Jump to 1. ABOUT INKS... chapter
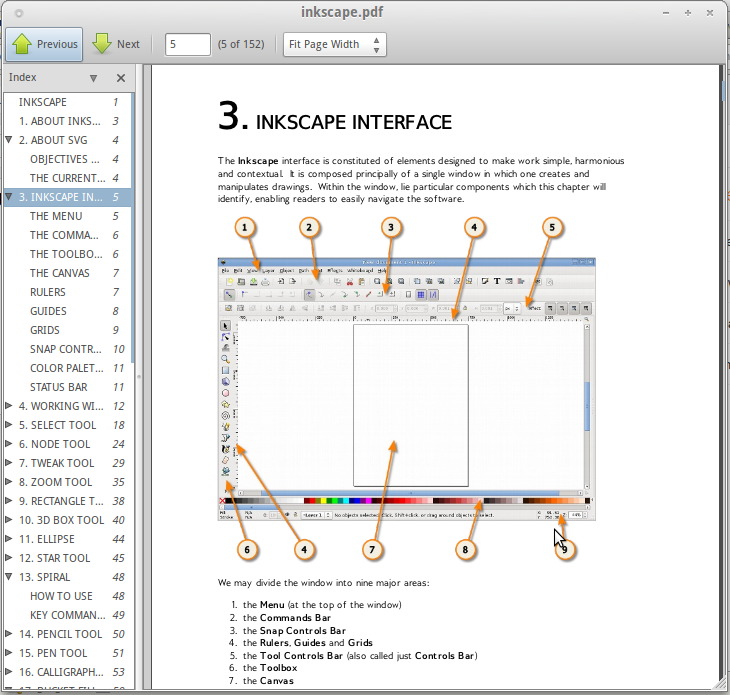This screenshot has height=695, width=730. click(68, 121)
